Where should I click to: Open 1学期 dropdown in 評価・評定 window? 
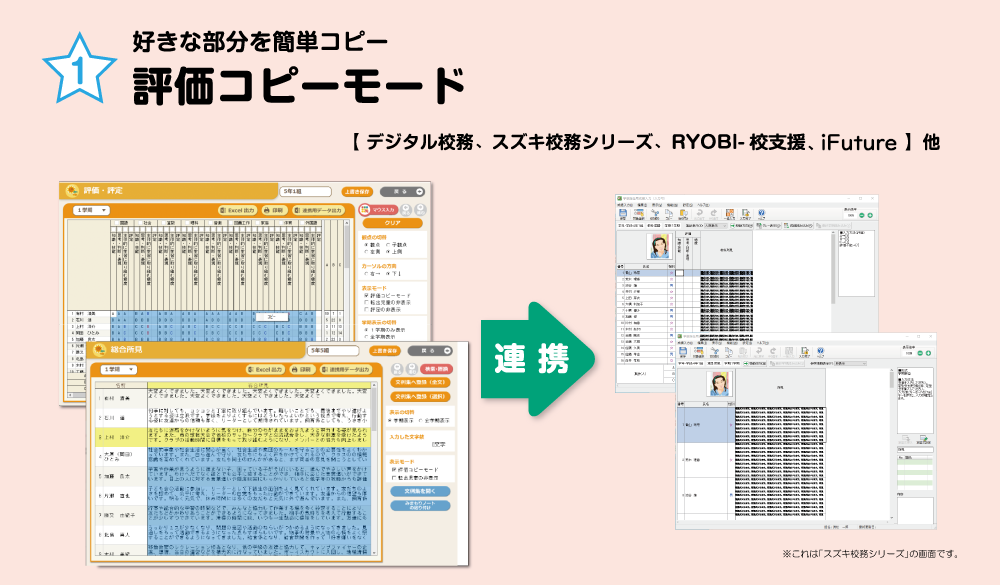(91, 210)
